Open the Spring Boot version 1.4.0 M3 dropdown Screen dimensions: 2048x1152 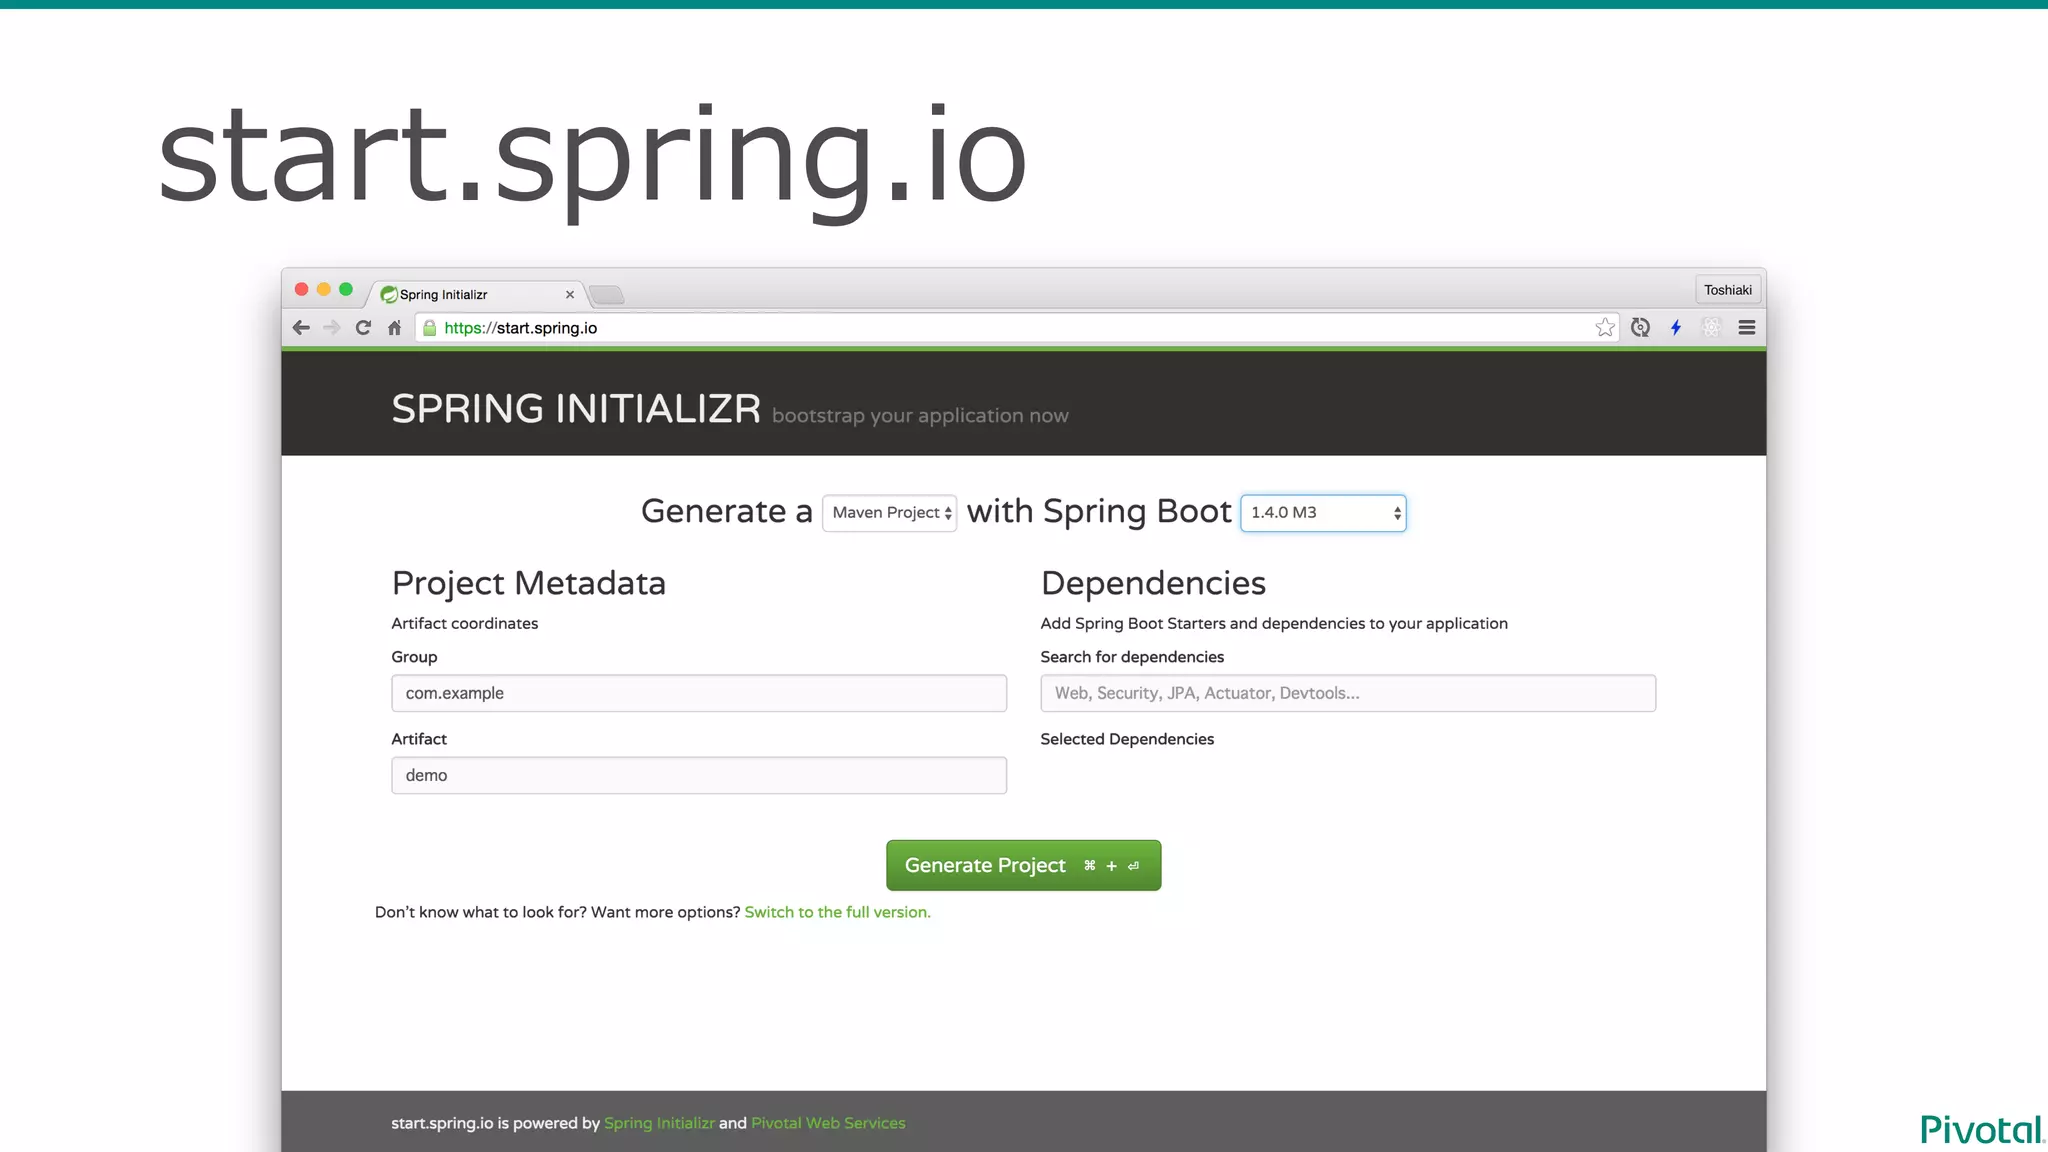pos(1323,513)
